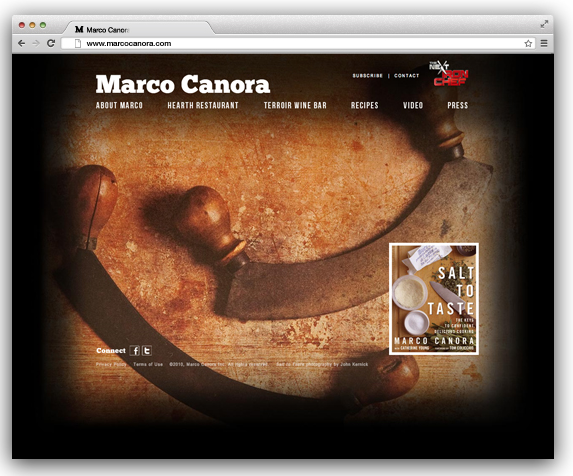
Task: Click the green zoom window button
Action: point(43,25)
